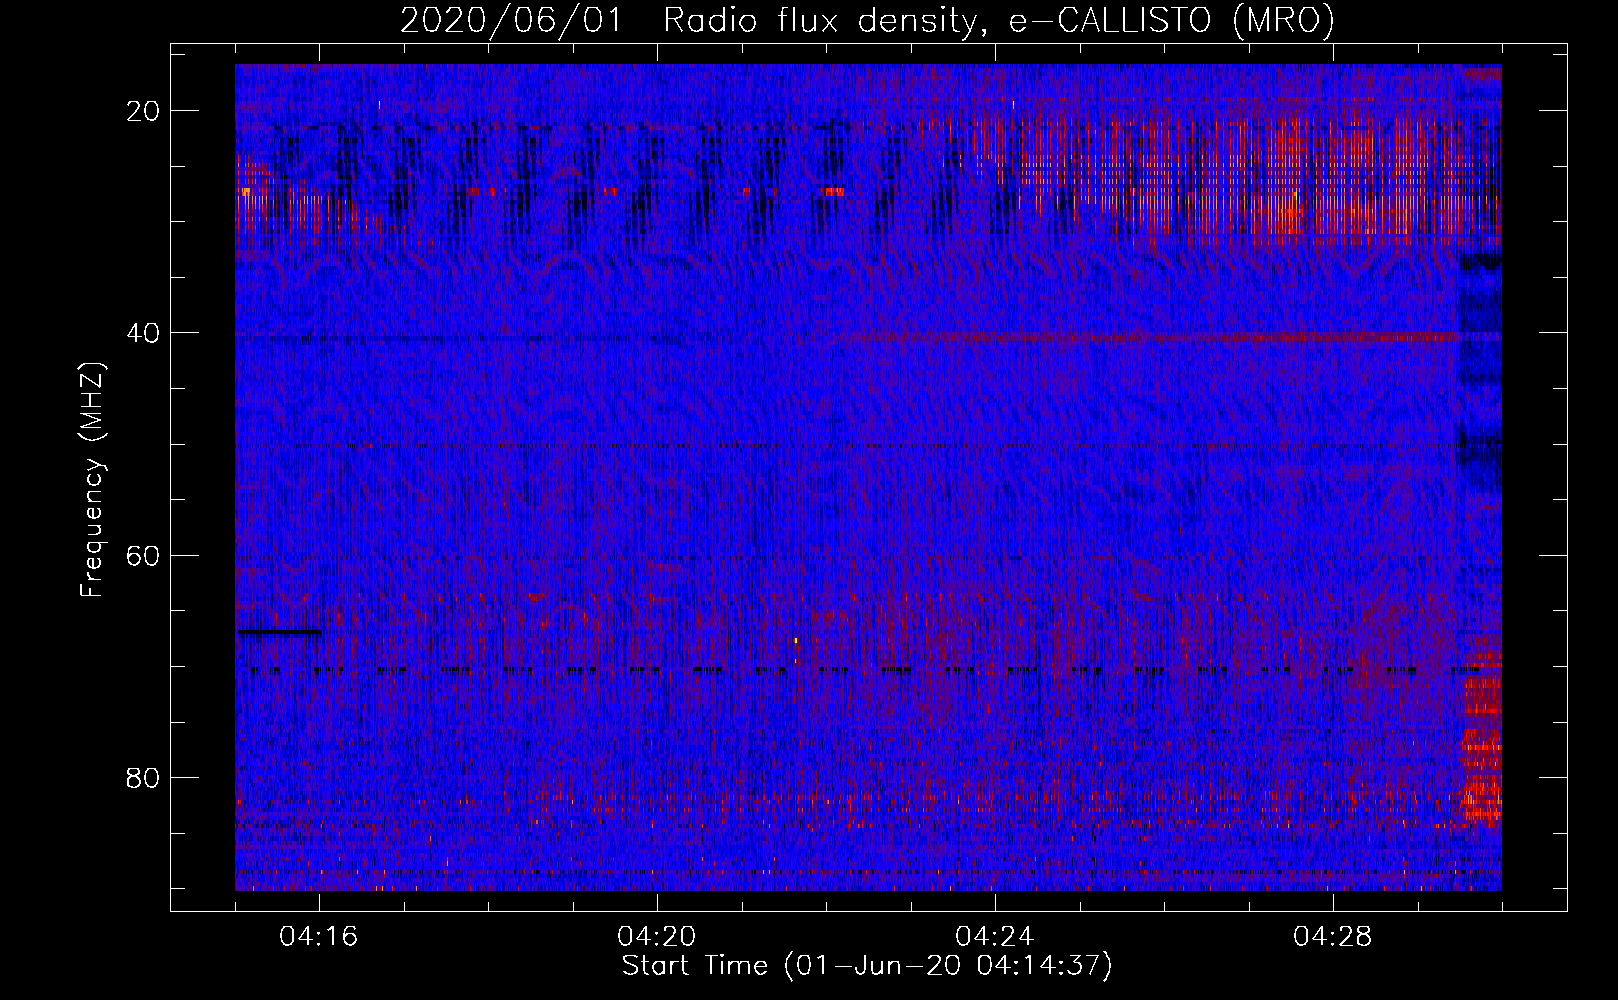
Task: Click the date "2020/06/01" in the title
Action: [510, 20]
